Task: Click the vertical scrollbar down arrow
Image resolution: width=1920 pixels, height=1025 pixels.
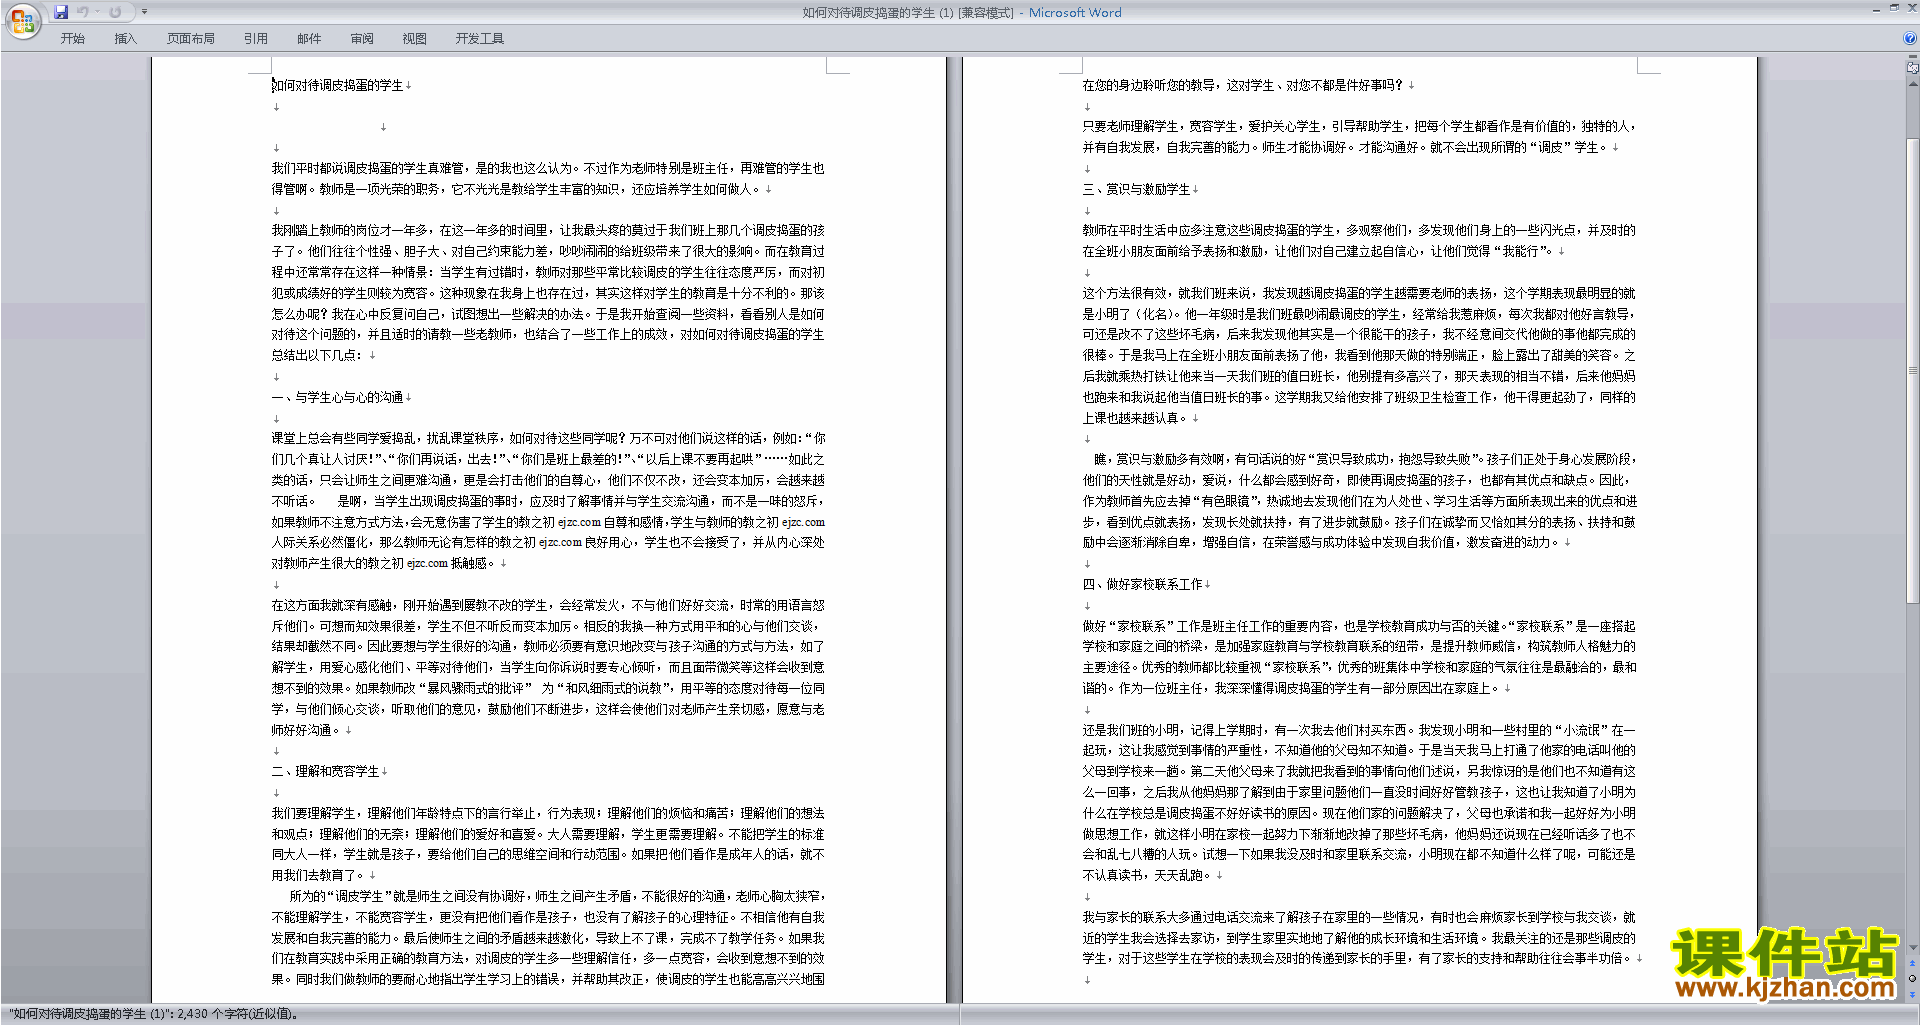Action: [x=1912, y=948]
